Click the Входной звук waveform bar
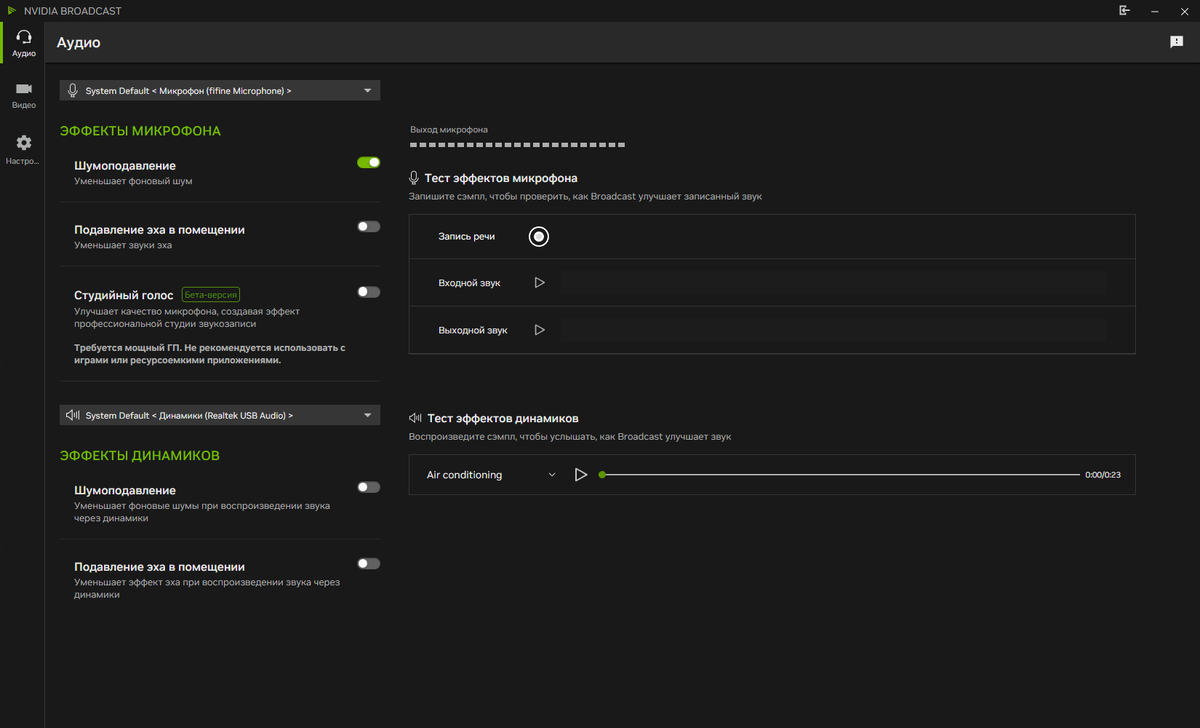The image size is (1200, 728). pyautogui.click(x=833, y=283)
